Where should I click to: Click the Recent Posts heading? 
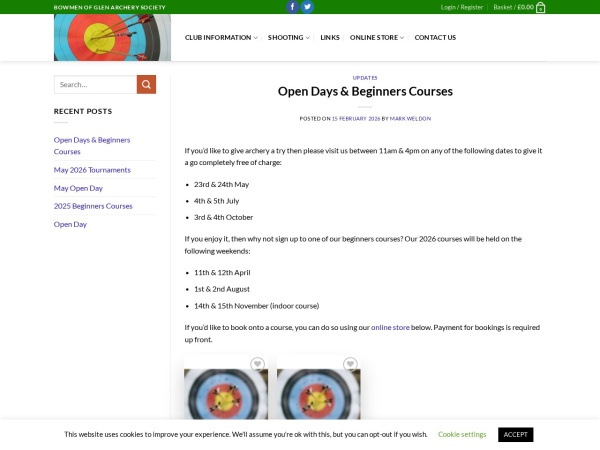[83, 111]
